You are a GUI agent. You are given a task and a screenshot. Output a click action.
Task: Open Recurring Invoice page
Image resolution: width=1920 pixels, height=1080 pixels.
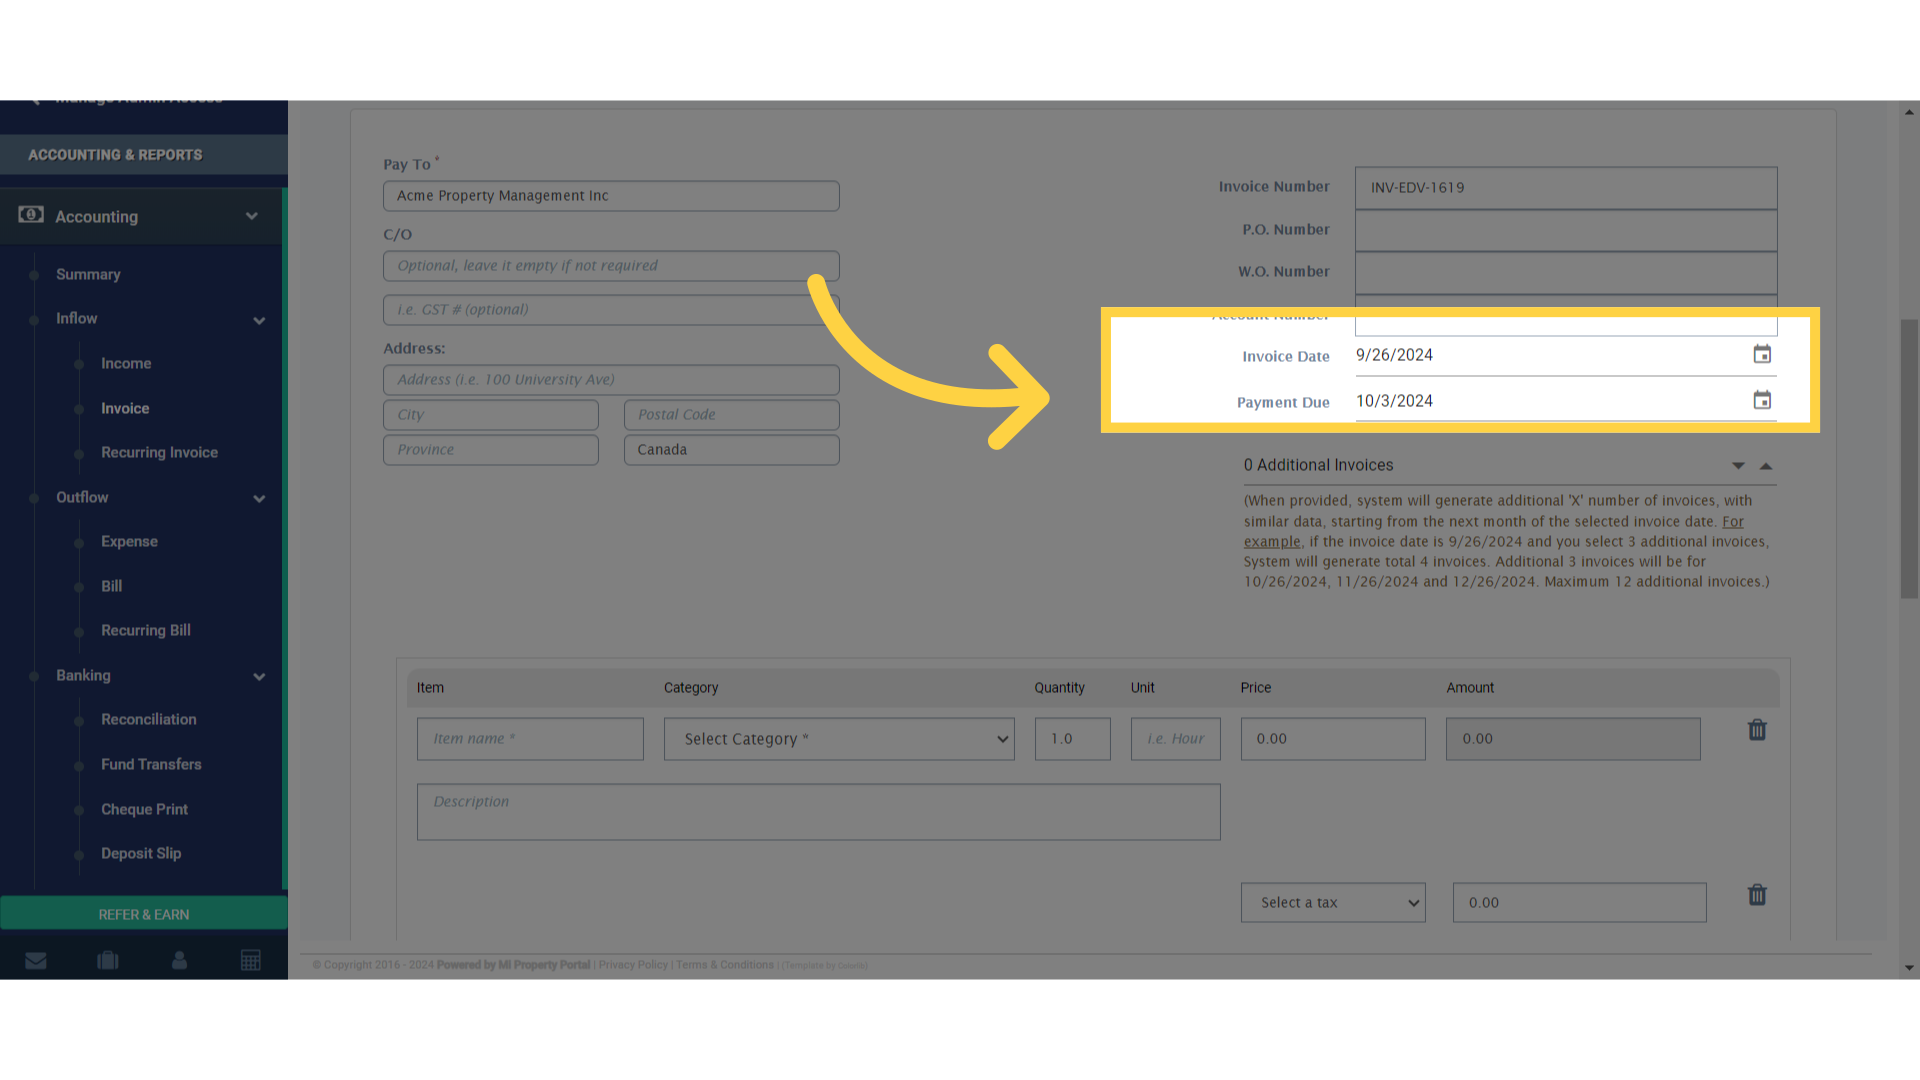[159, 453]
